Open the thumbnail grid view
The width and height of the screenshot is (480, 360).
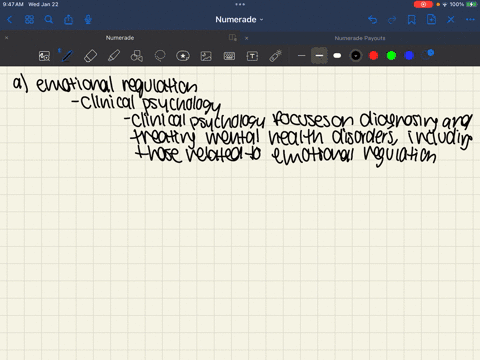[x=29, y=20]
